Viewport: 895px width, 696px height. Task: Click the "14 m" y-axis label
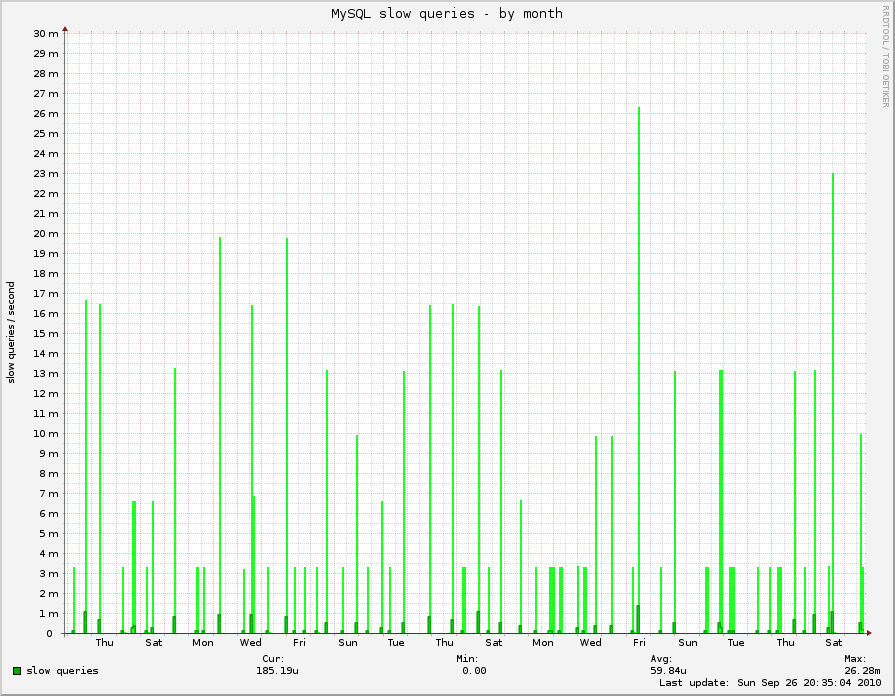click(46, 353)
